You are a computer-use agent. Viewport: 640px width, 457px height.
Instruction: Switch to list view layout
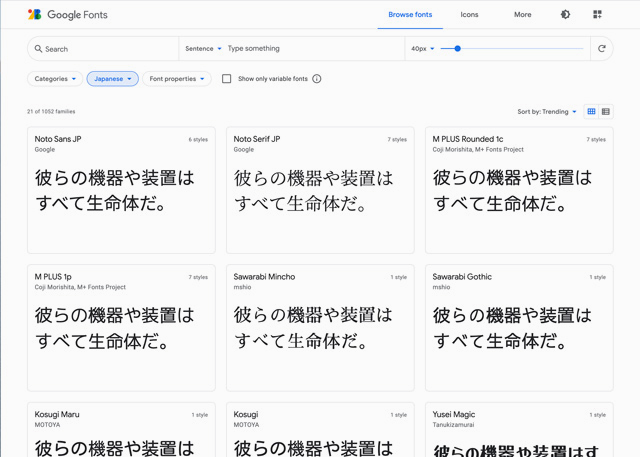click(x=606, y=111)
